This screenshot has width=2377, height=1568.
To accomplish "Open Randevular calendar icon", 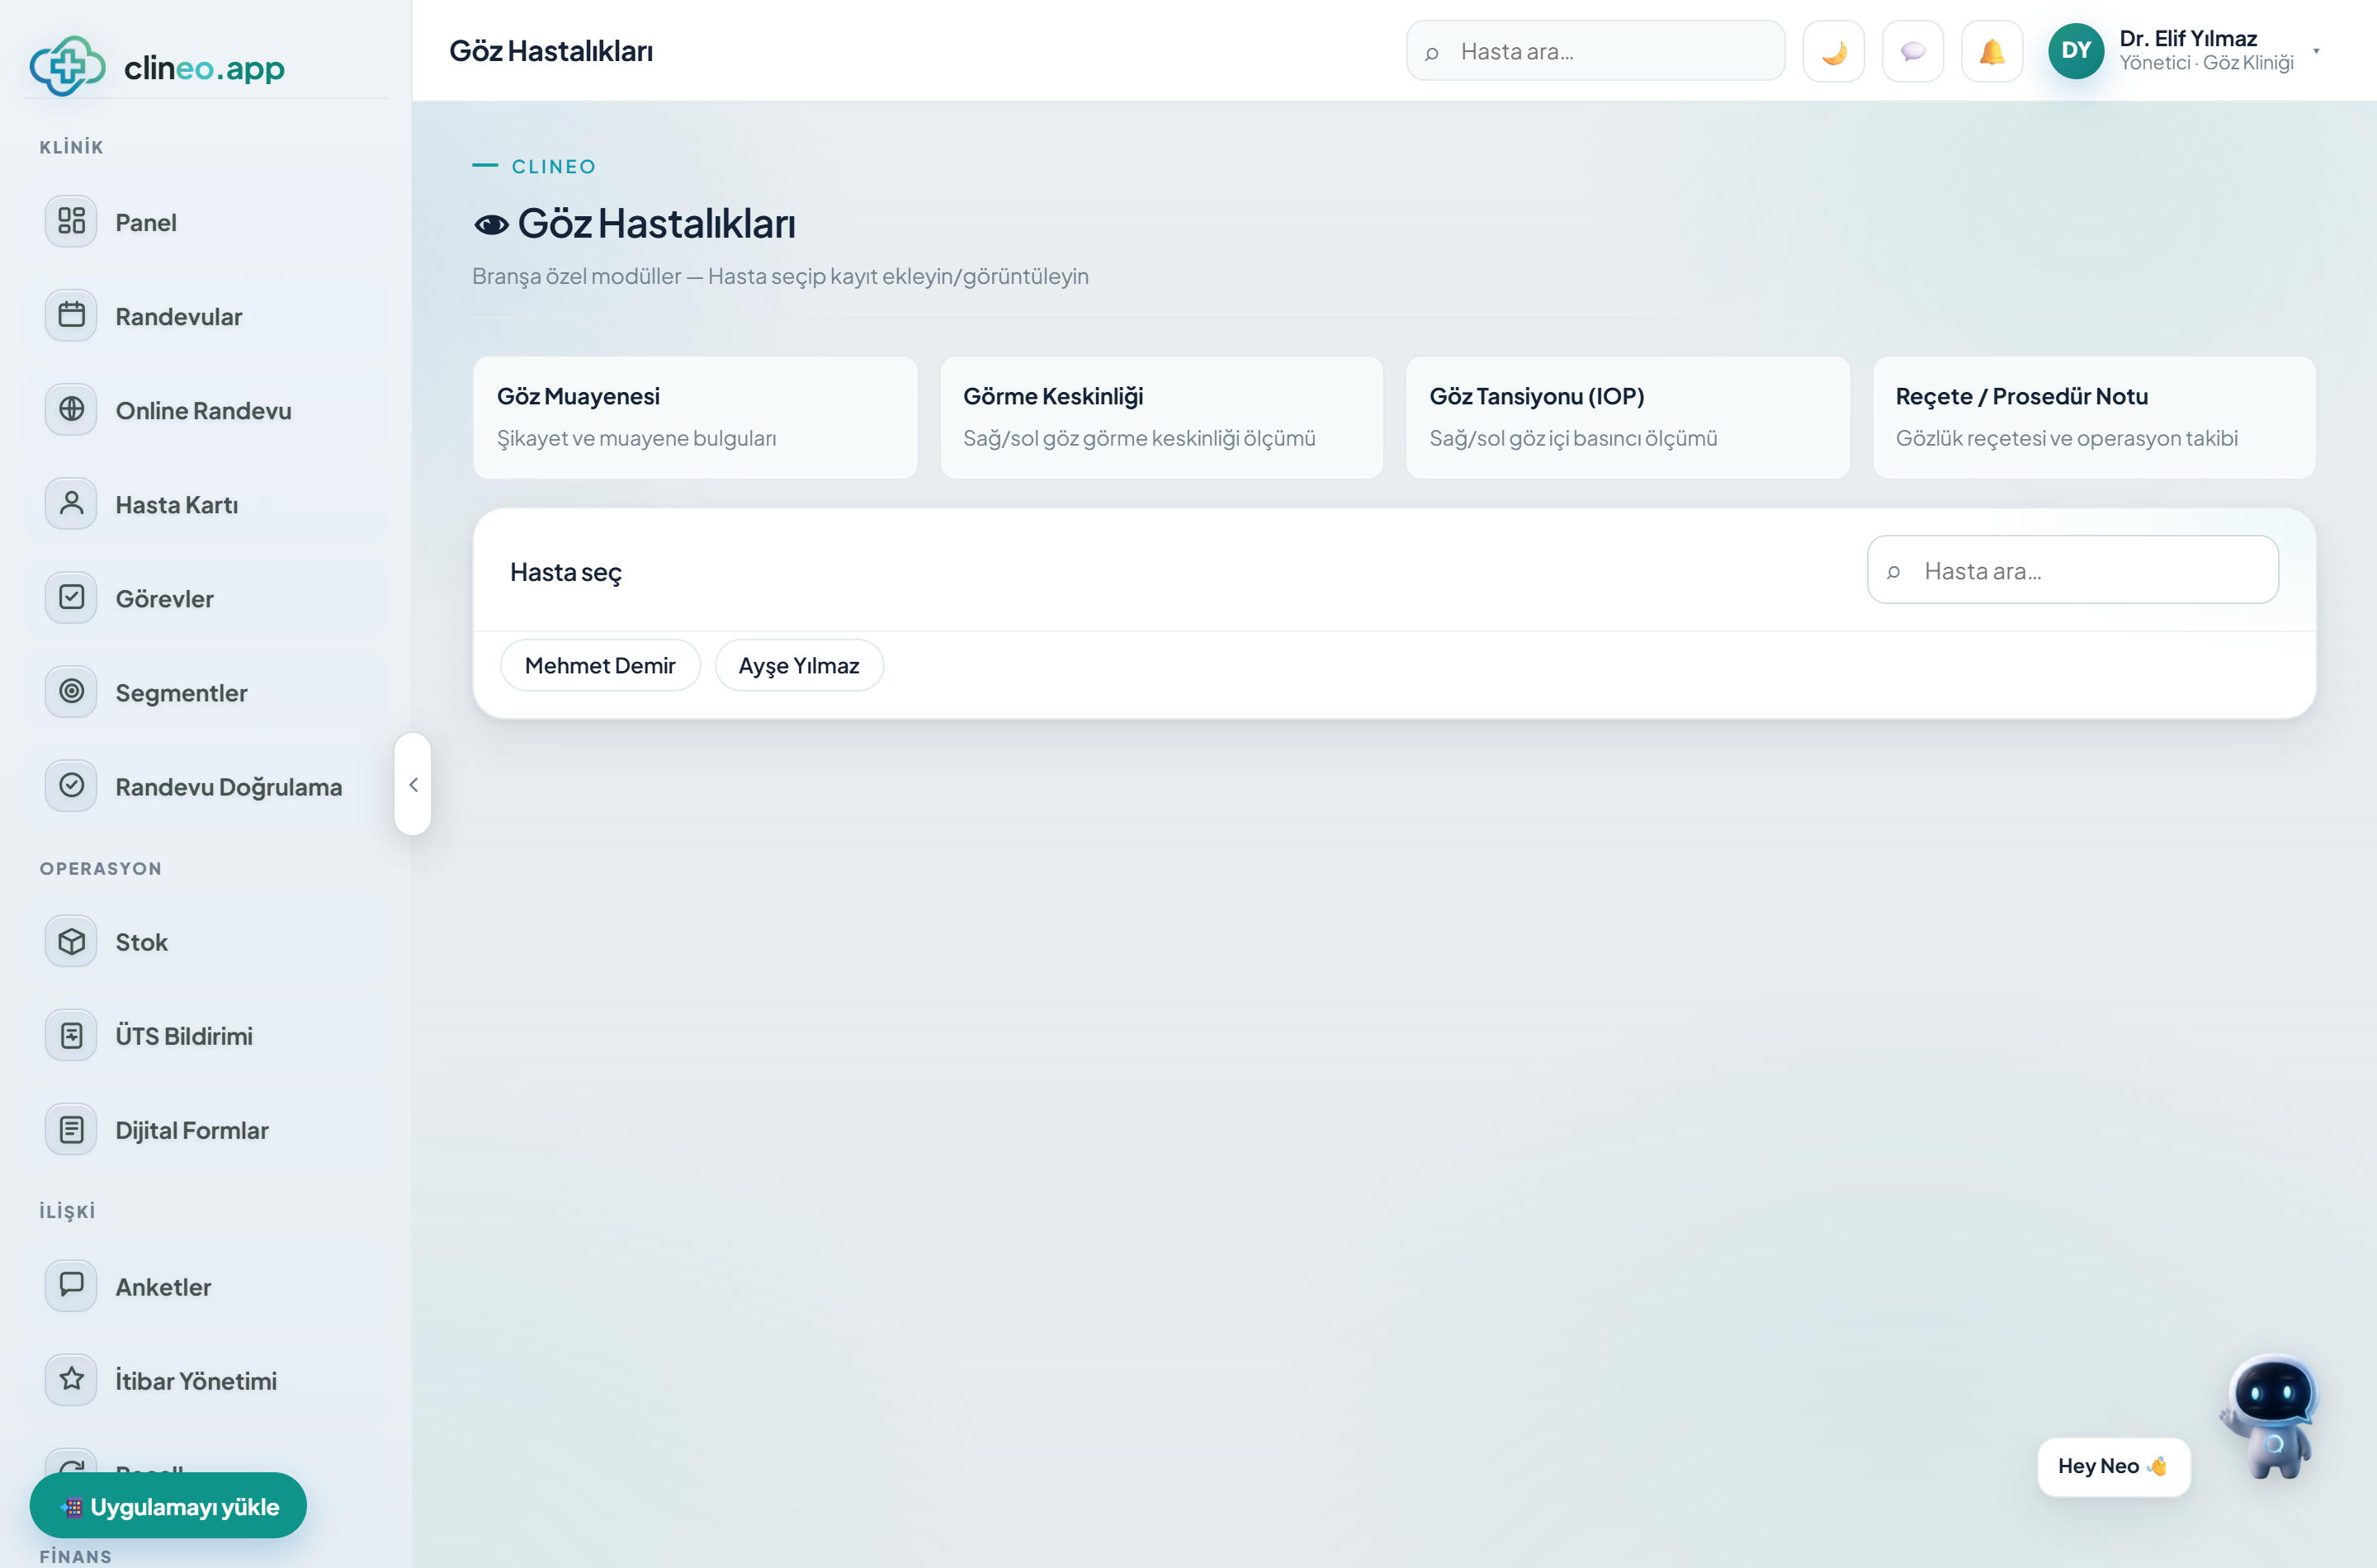I will (71, 315).
